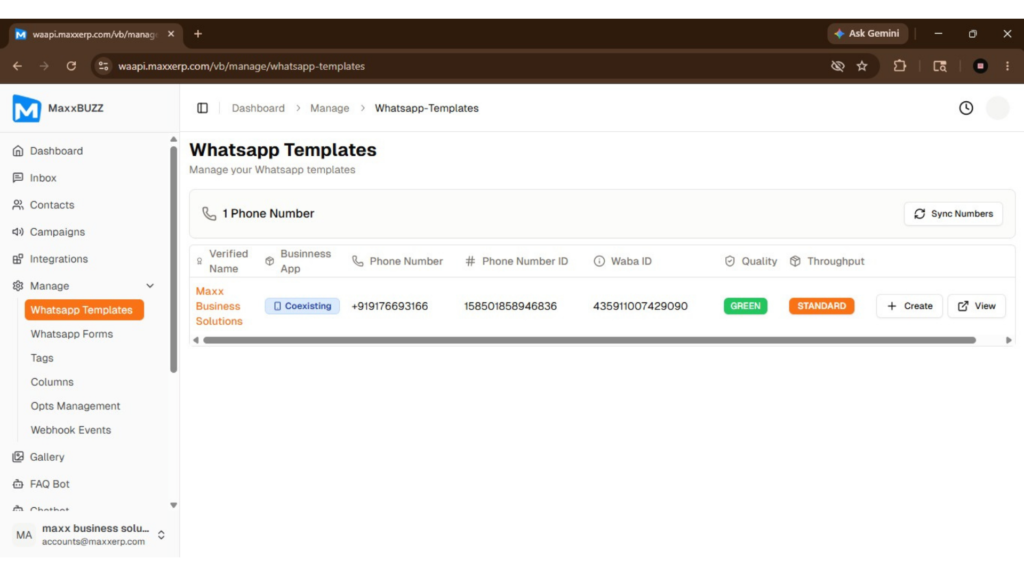1024x576 pixels.
Task: Open the Columns submenu item
Action: point(52,382)
